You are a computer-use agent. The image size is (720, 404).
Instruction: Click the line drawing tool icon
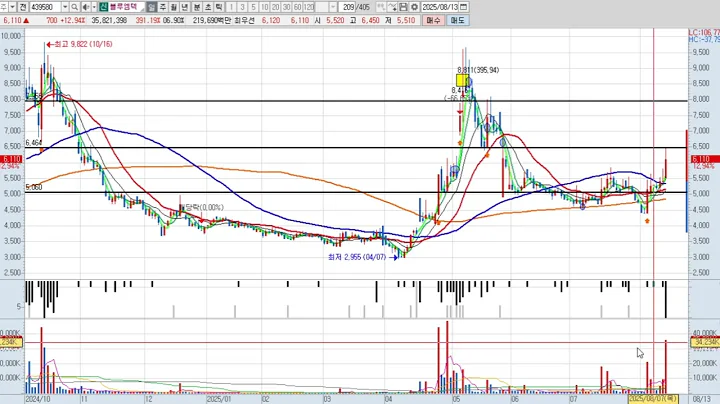click(392, 7)
